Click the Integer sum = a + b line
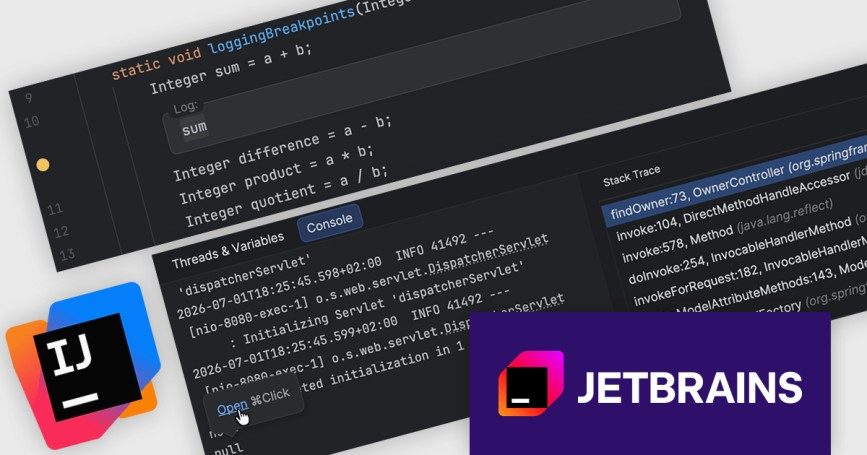Screen dimensions: 867x455 (231, 67)
